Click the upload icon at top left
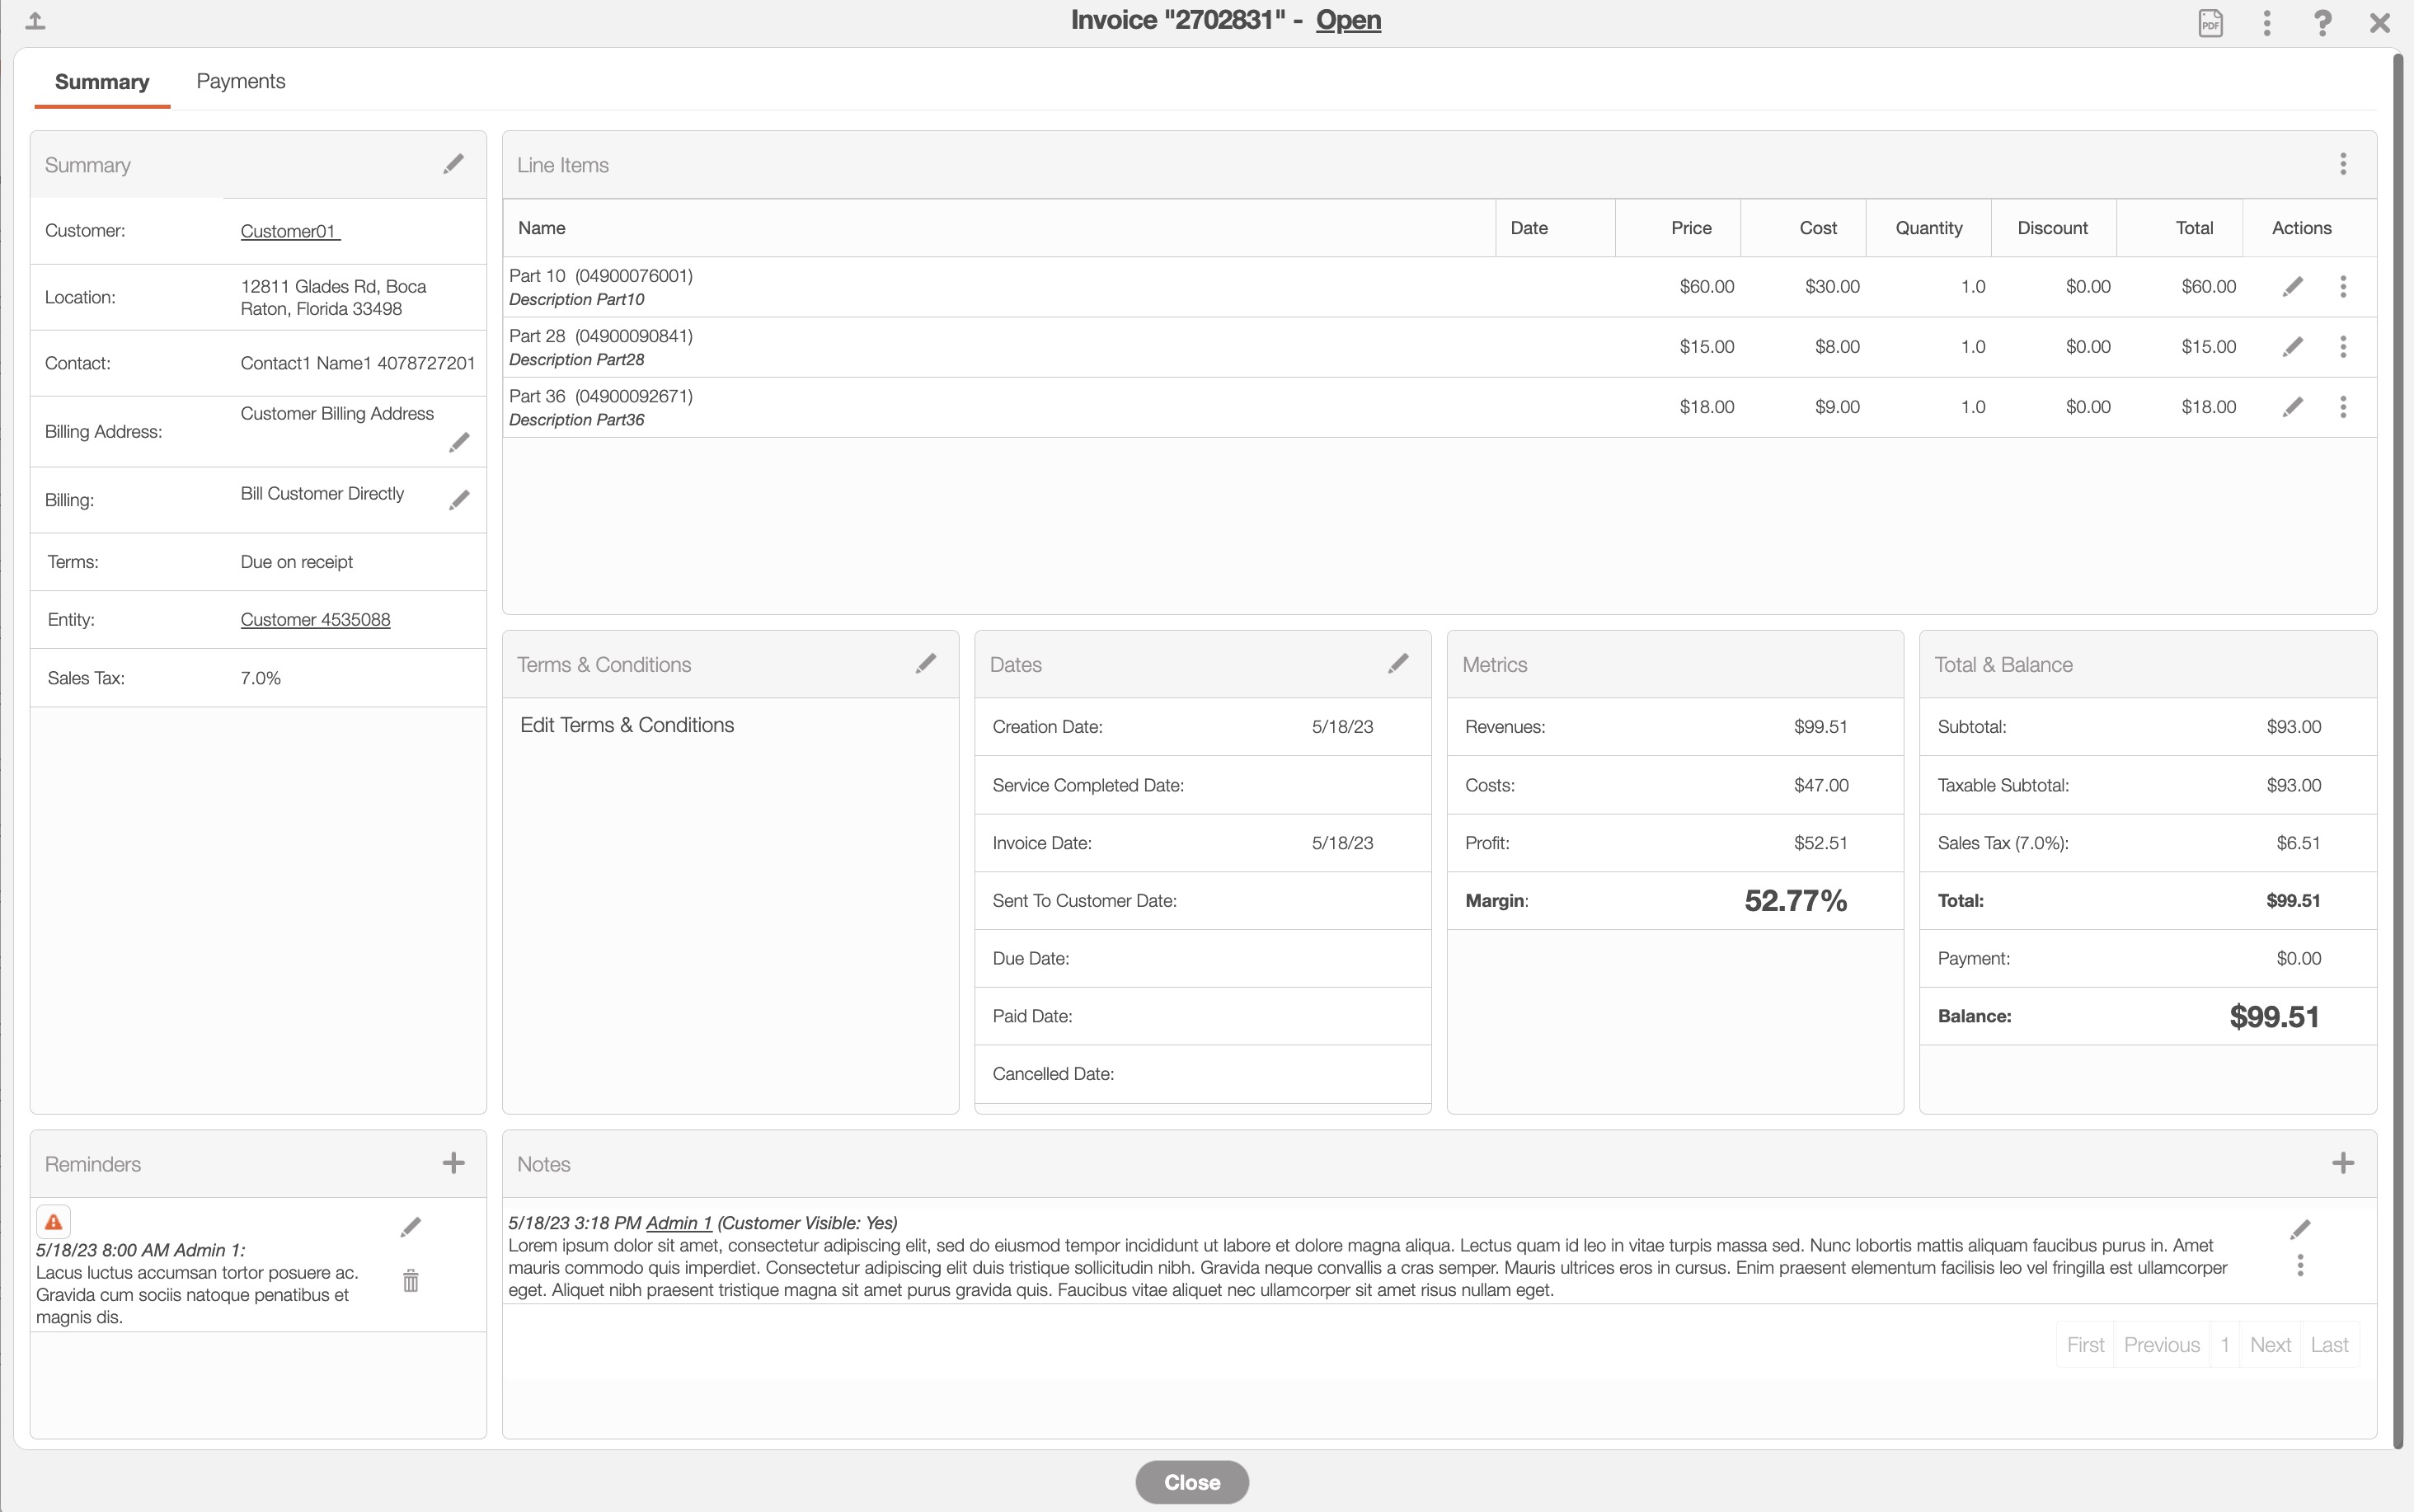The image size is (2414, 1512). click(35, 21)
